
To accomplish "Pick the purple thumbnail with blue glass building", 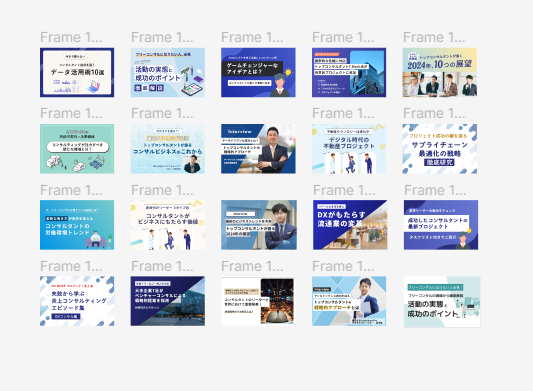I will click(349, 72).
